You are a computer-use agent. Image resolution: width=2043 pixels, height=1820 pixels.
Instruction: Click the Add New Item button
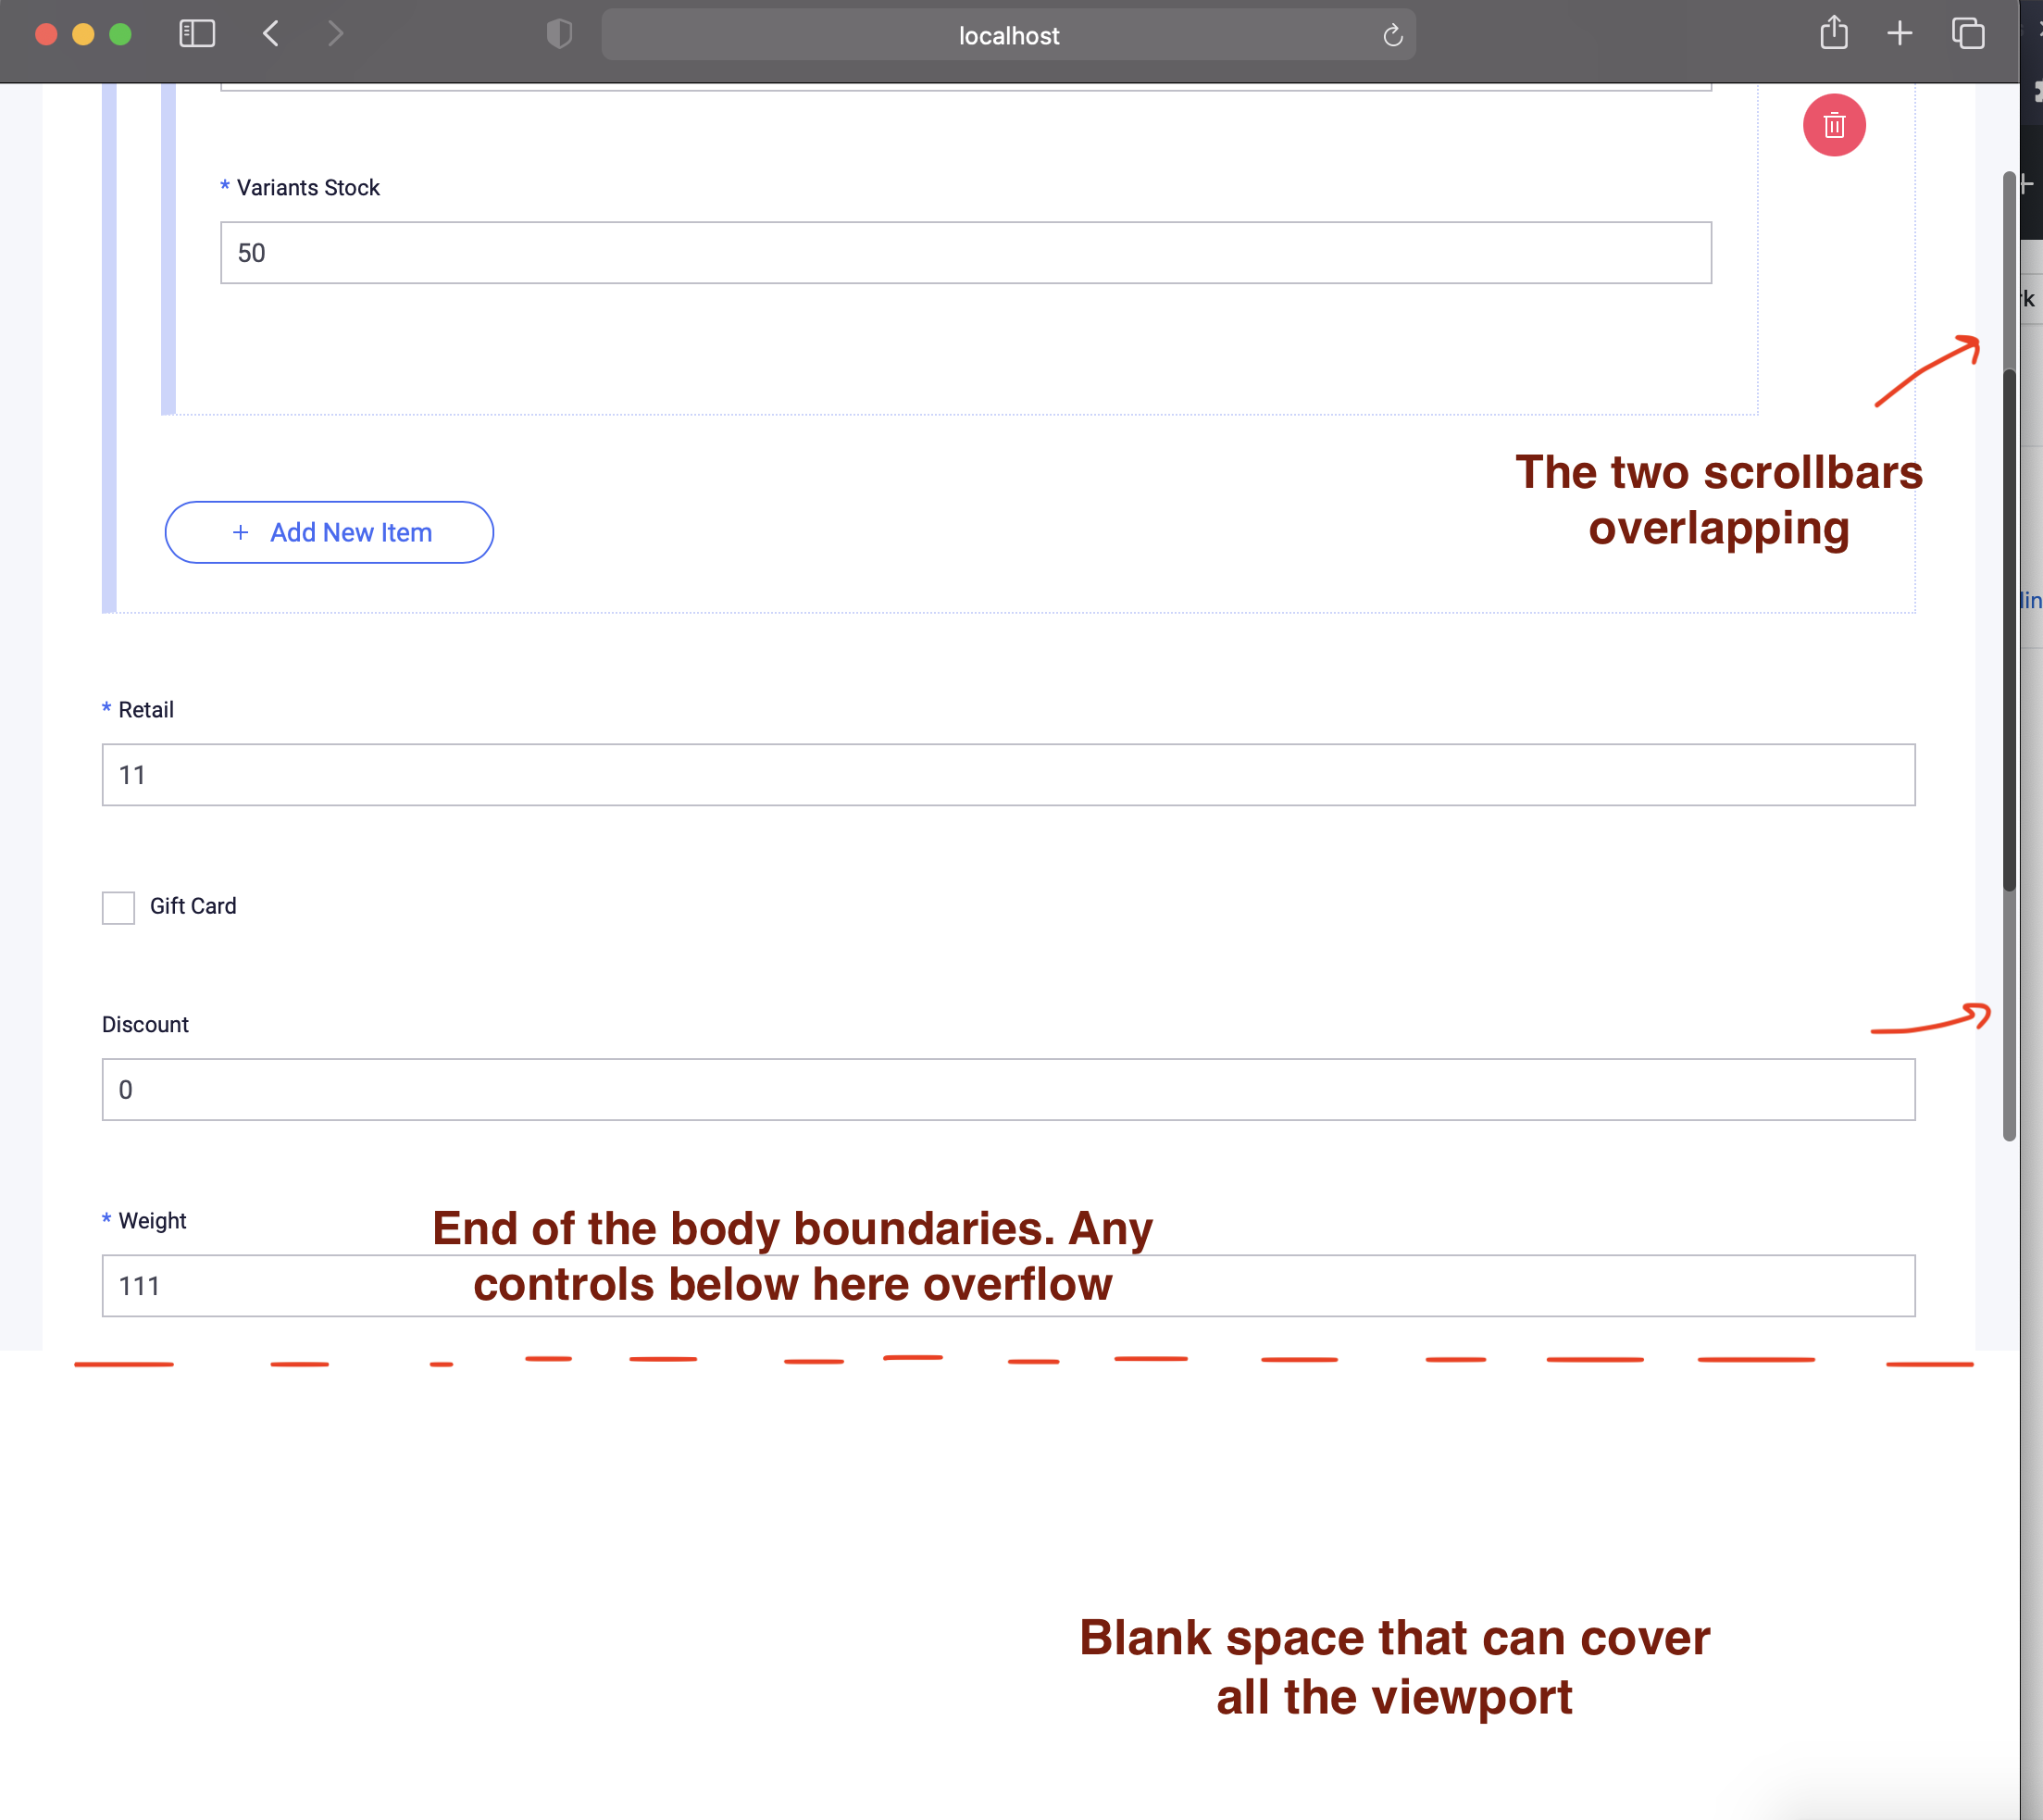[328, 532]
